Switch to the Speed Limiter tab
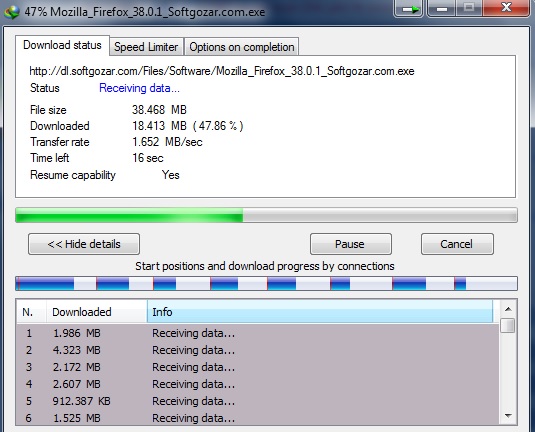Screen dimensions: 535x432 pos(146,47)
